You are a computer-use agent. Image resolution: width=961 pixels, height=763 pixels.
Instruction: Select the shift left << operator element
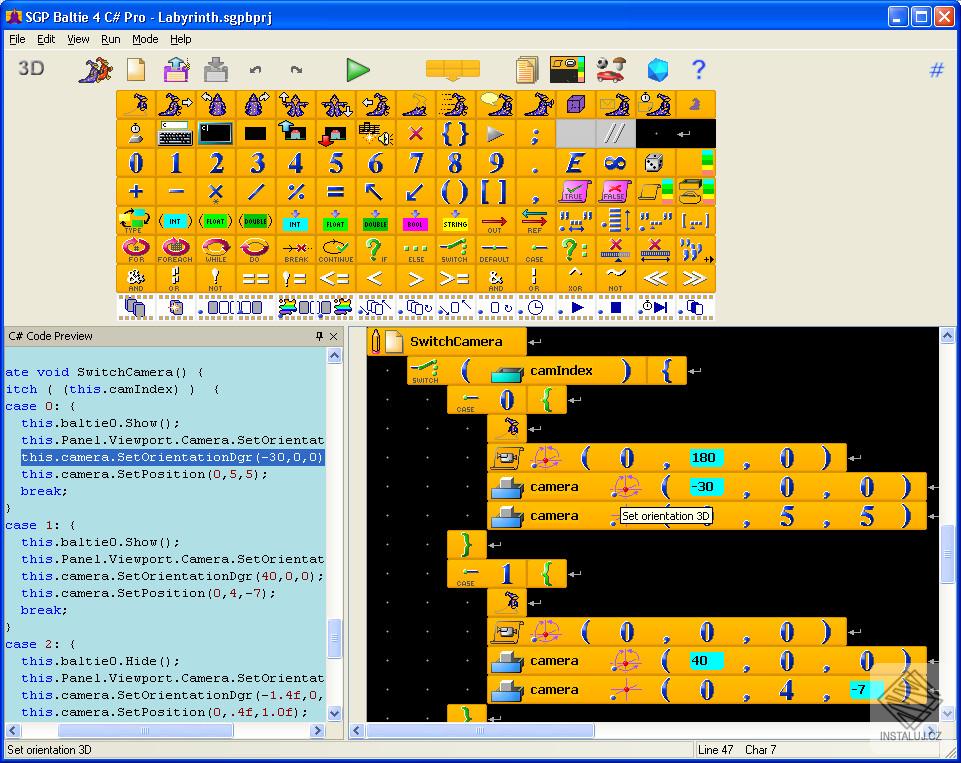pos(654,279)
